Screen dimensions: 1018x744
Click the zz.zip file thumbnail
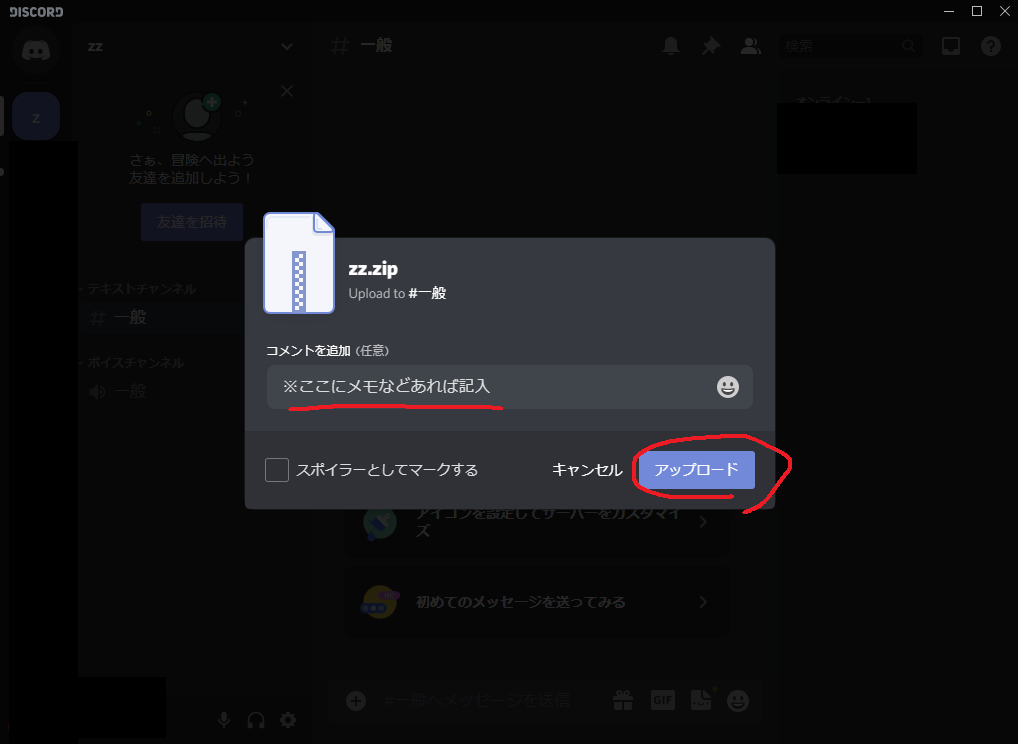click(x=299, y=263)
